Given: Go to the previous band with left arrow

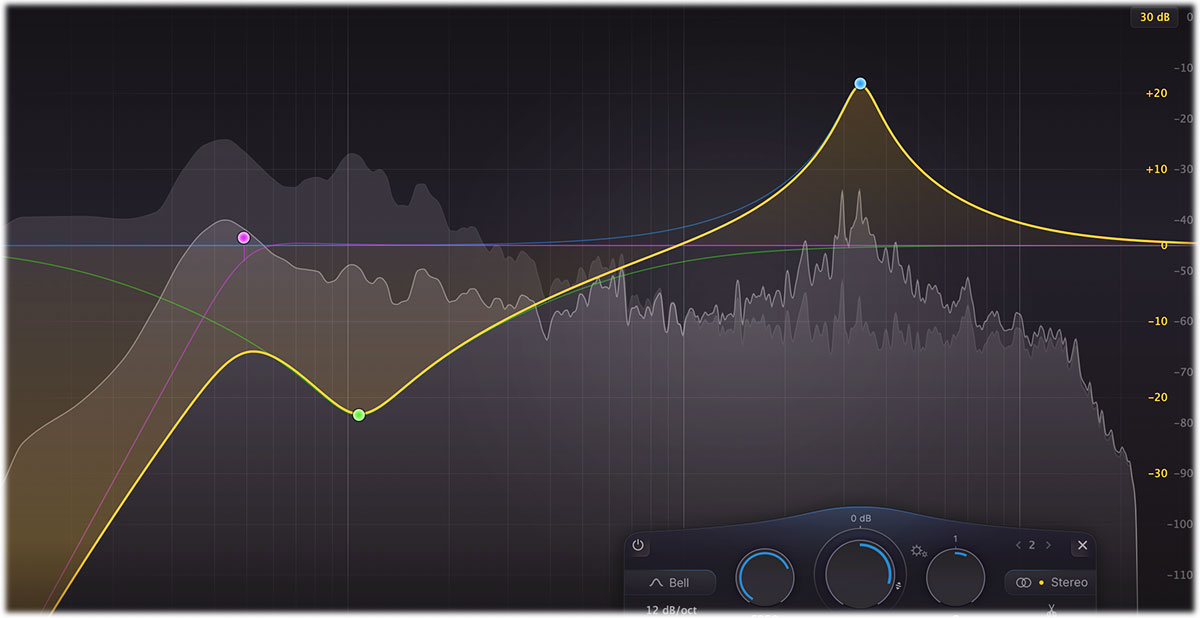Looking at the screenshot, I should coord(1018,546).
